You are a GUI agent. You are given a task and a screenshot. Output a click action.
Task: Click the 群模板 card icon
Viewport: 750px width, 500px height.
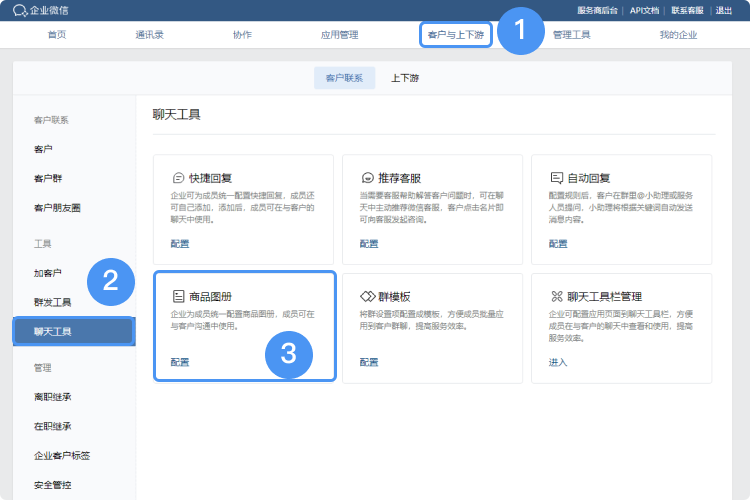tap(367, 296)
